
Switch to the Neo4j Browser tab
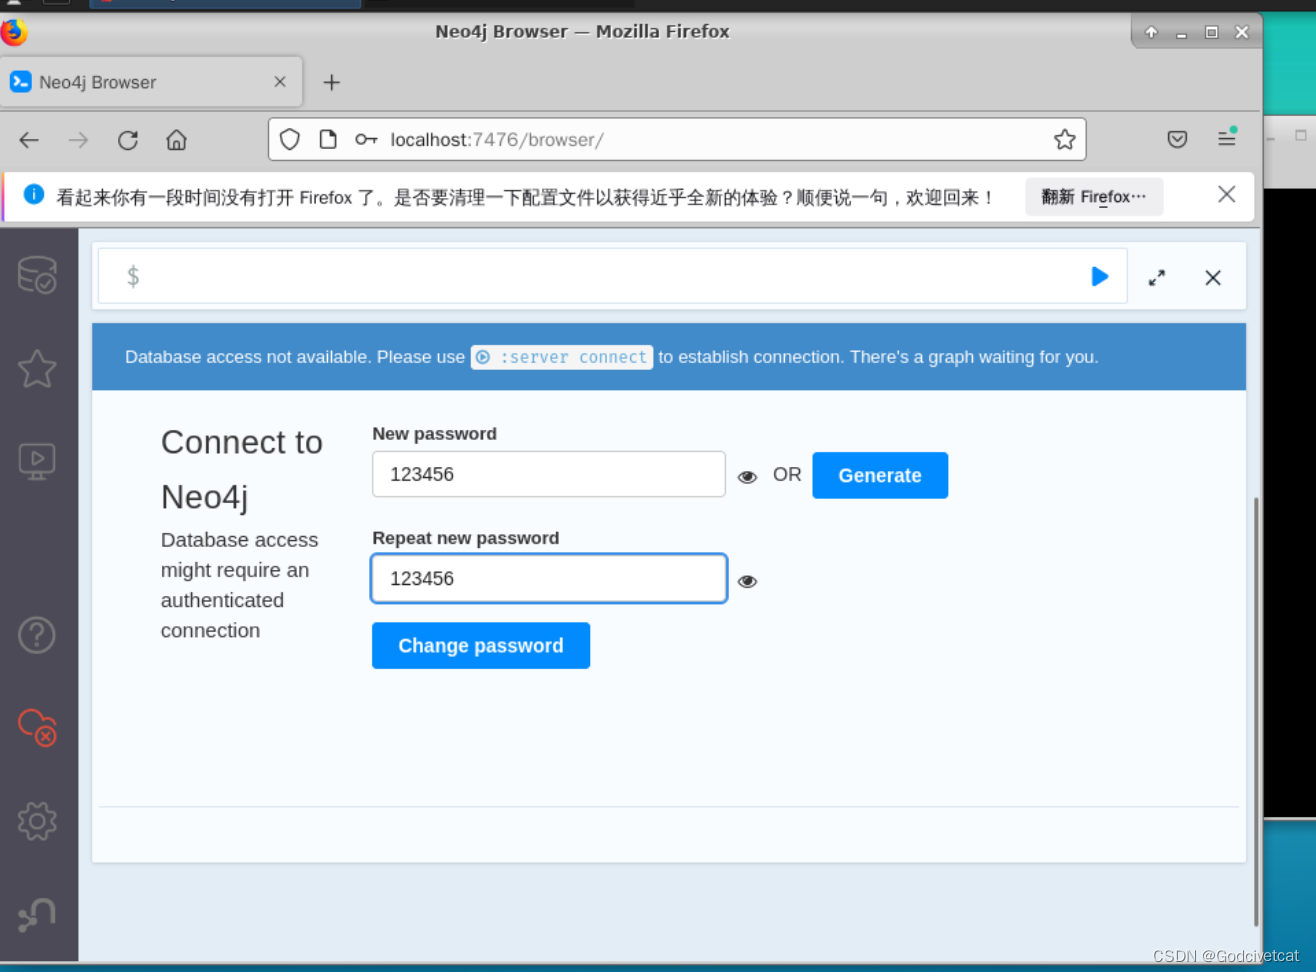click(138, 81)
